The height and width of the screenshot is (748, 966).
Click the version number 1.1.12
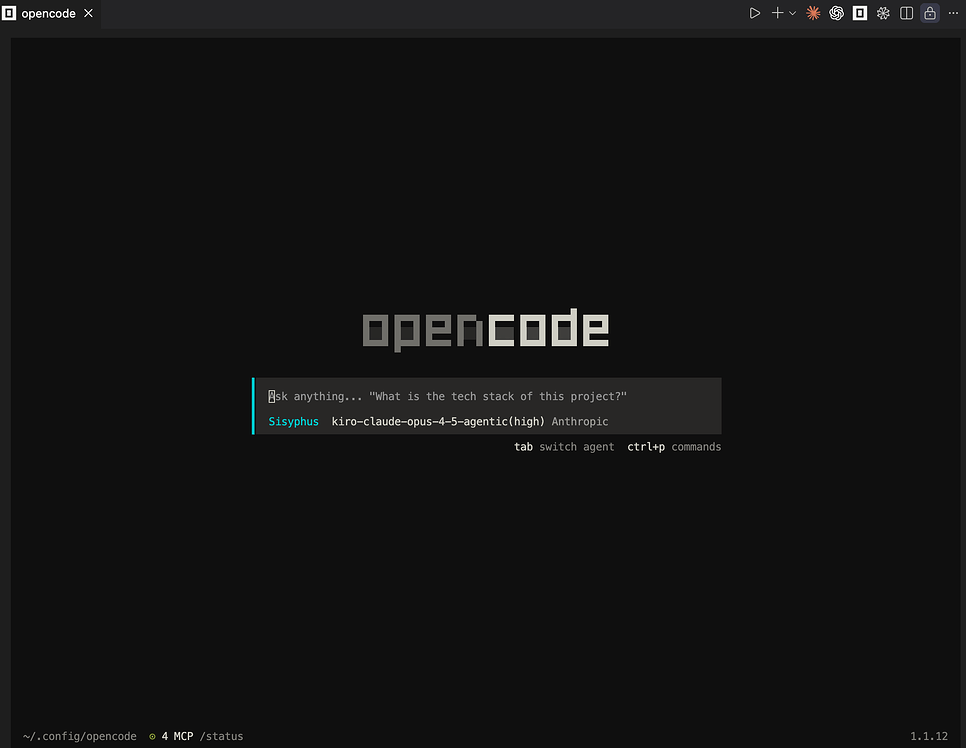(929, 736)
